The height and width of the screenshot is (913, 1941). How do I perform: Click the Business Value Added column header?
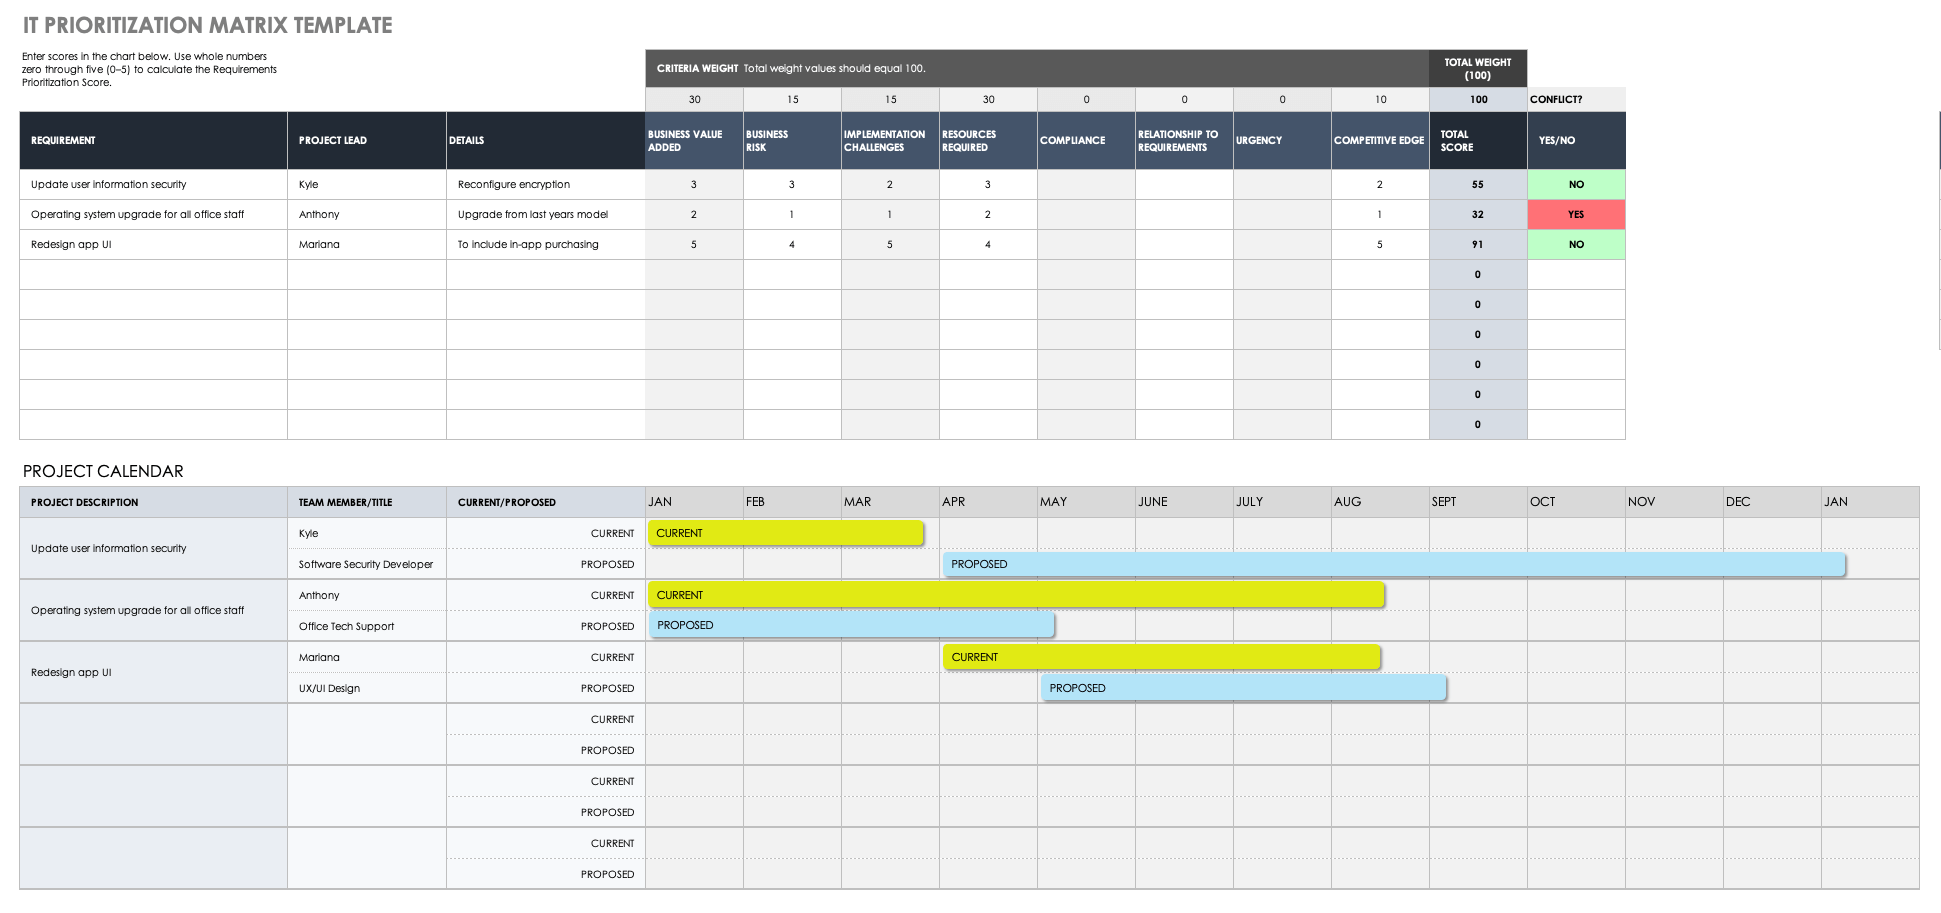[694, 140]
